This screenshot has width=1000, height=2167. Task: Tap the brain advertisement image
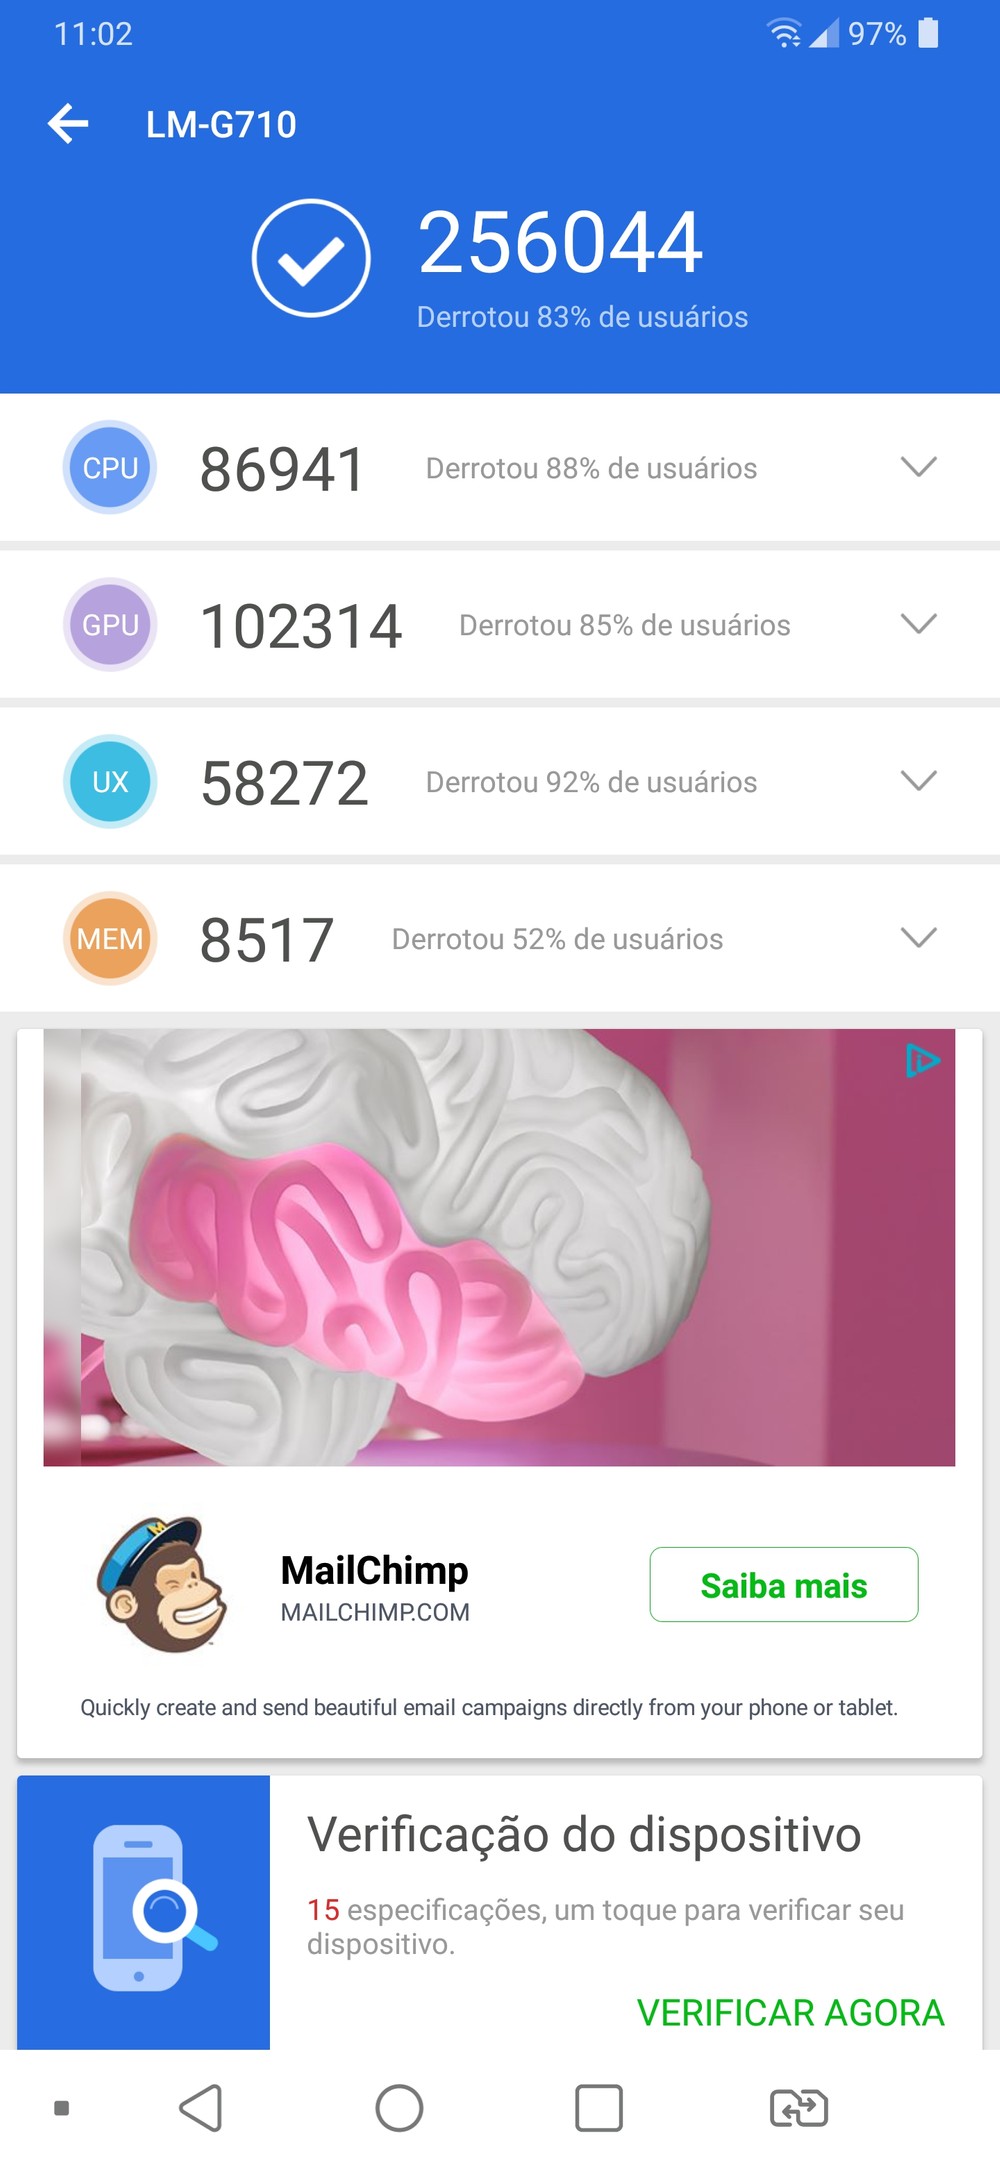499,1247
